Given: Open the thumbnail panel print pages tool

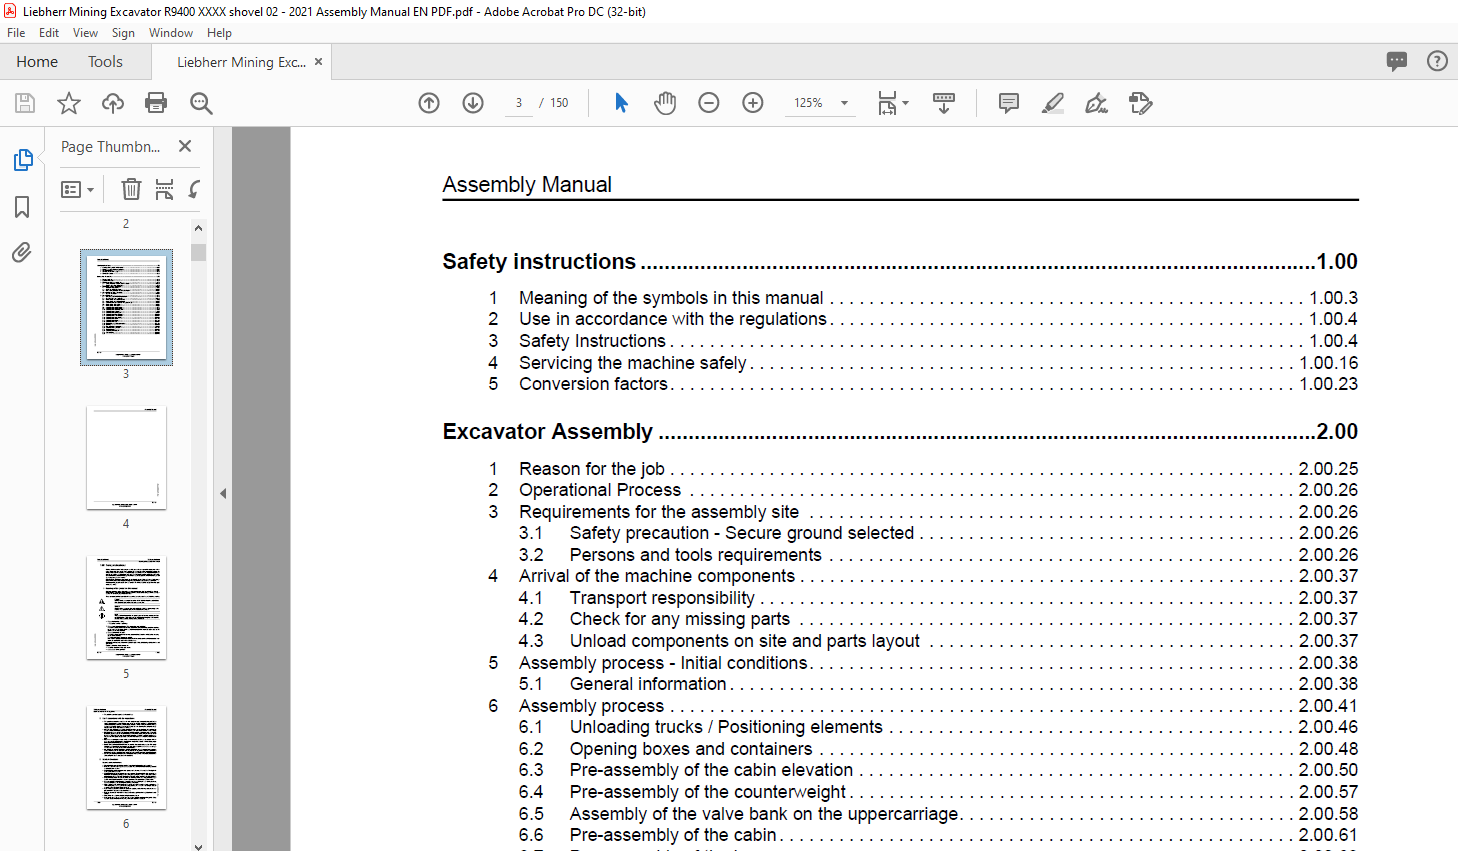Looking at the screenshot, I should point(165,189).
